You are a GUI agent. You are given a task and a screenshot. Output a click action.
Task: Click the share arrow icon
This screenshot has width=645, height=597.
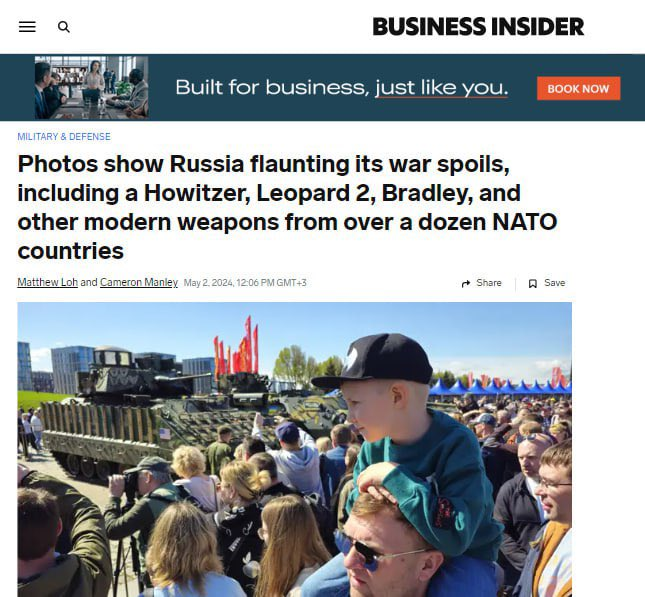coord(466,283)
